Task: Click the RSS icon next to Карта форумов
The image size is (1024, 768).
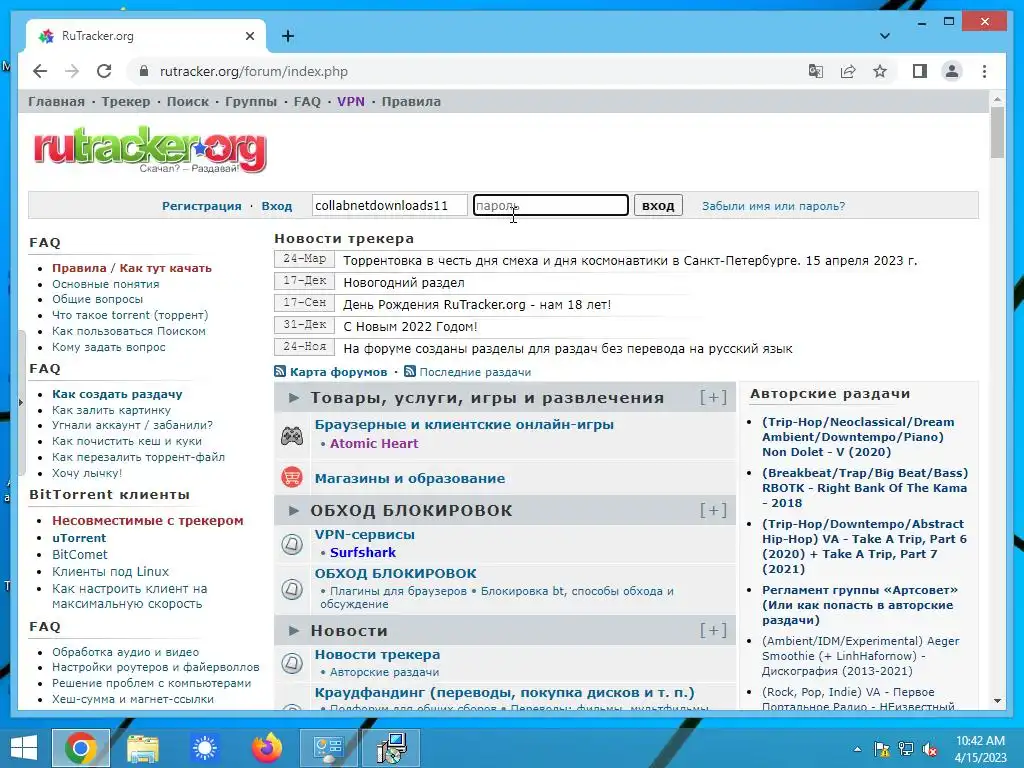Action: click(280, 372)
